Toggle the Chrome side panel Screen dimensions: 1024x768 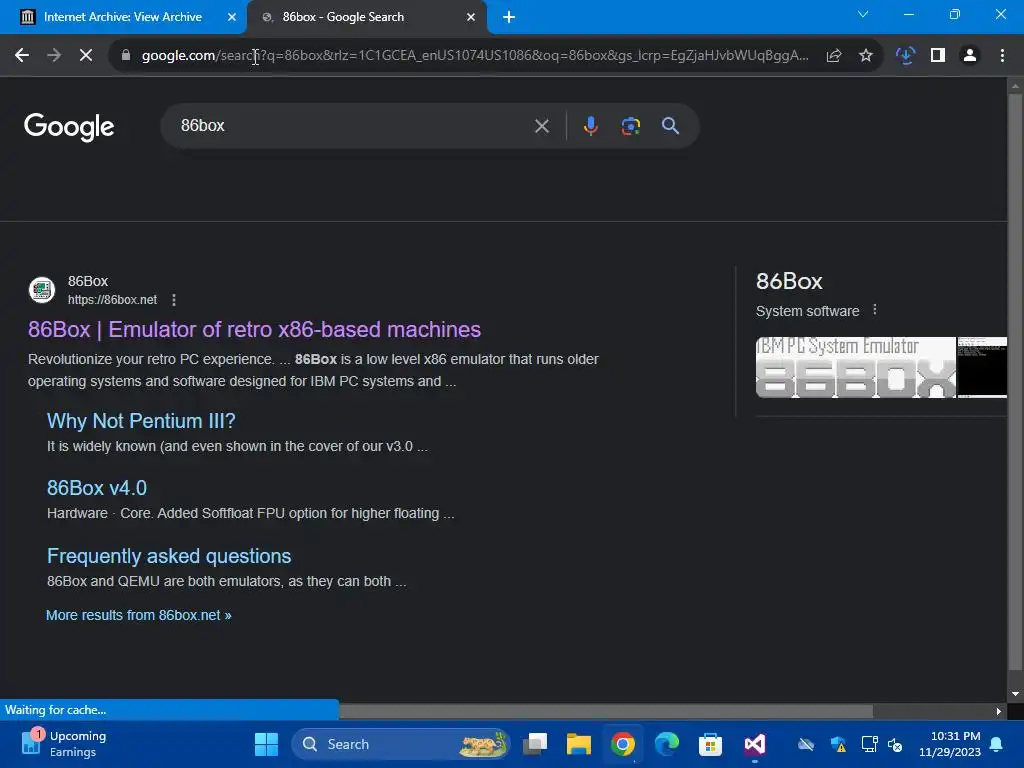pyautogui.click(x=938, y=56)
